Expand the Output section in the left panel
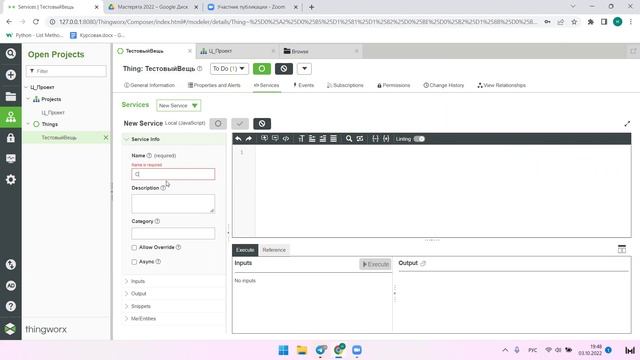This screenshot has height=360, width=640. point(127,293)
